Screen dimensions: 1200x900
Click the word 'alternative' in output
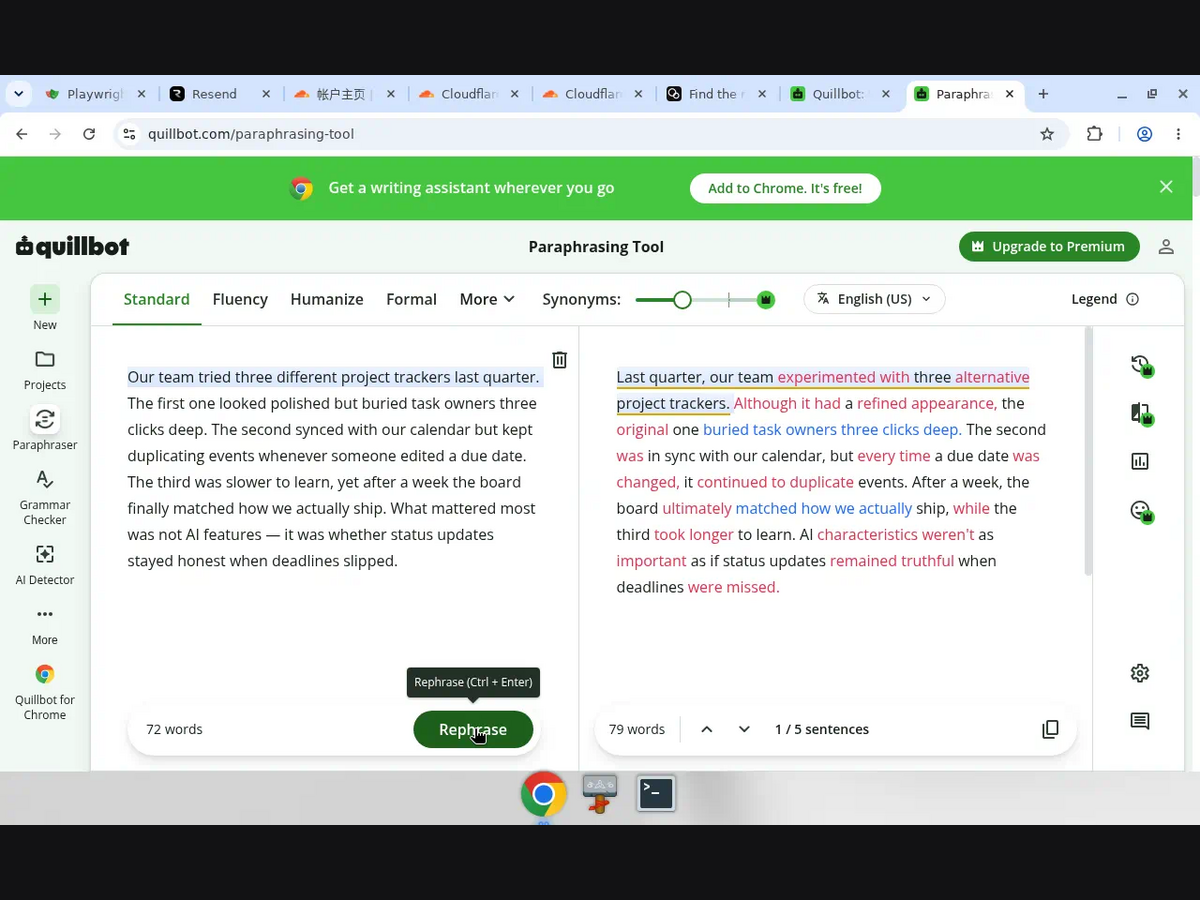pyautogui.click(x=992, y=377)
